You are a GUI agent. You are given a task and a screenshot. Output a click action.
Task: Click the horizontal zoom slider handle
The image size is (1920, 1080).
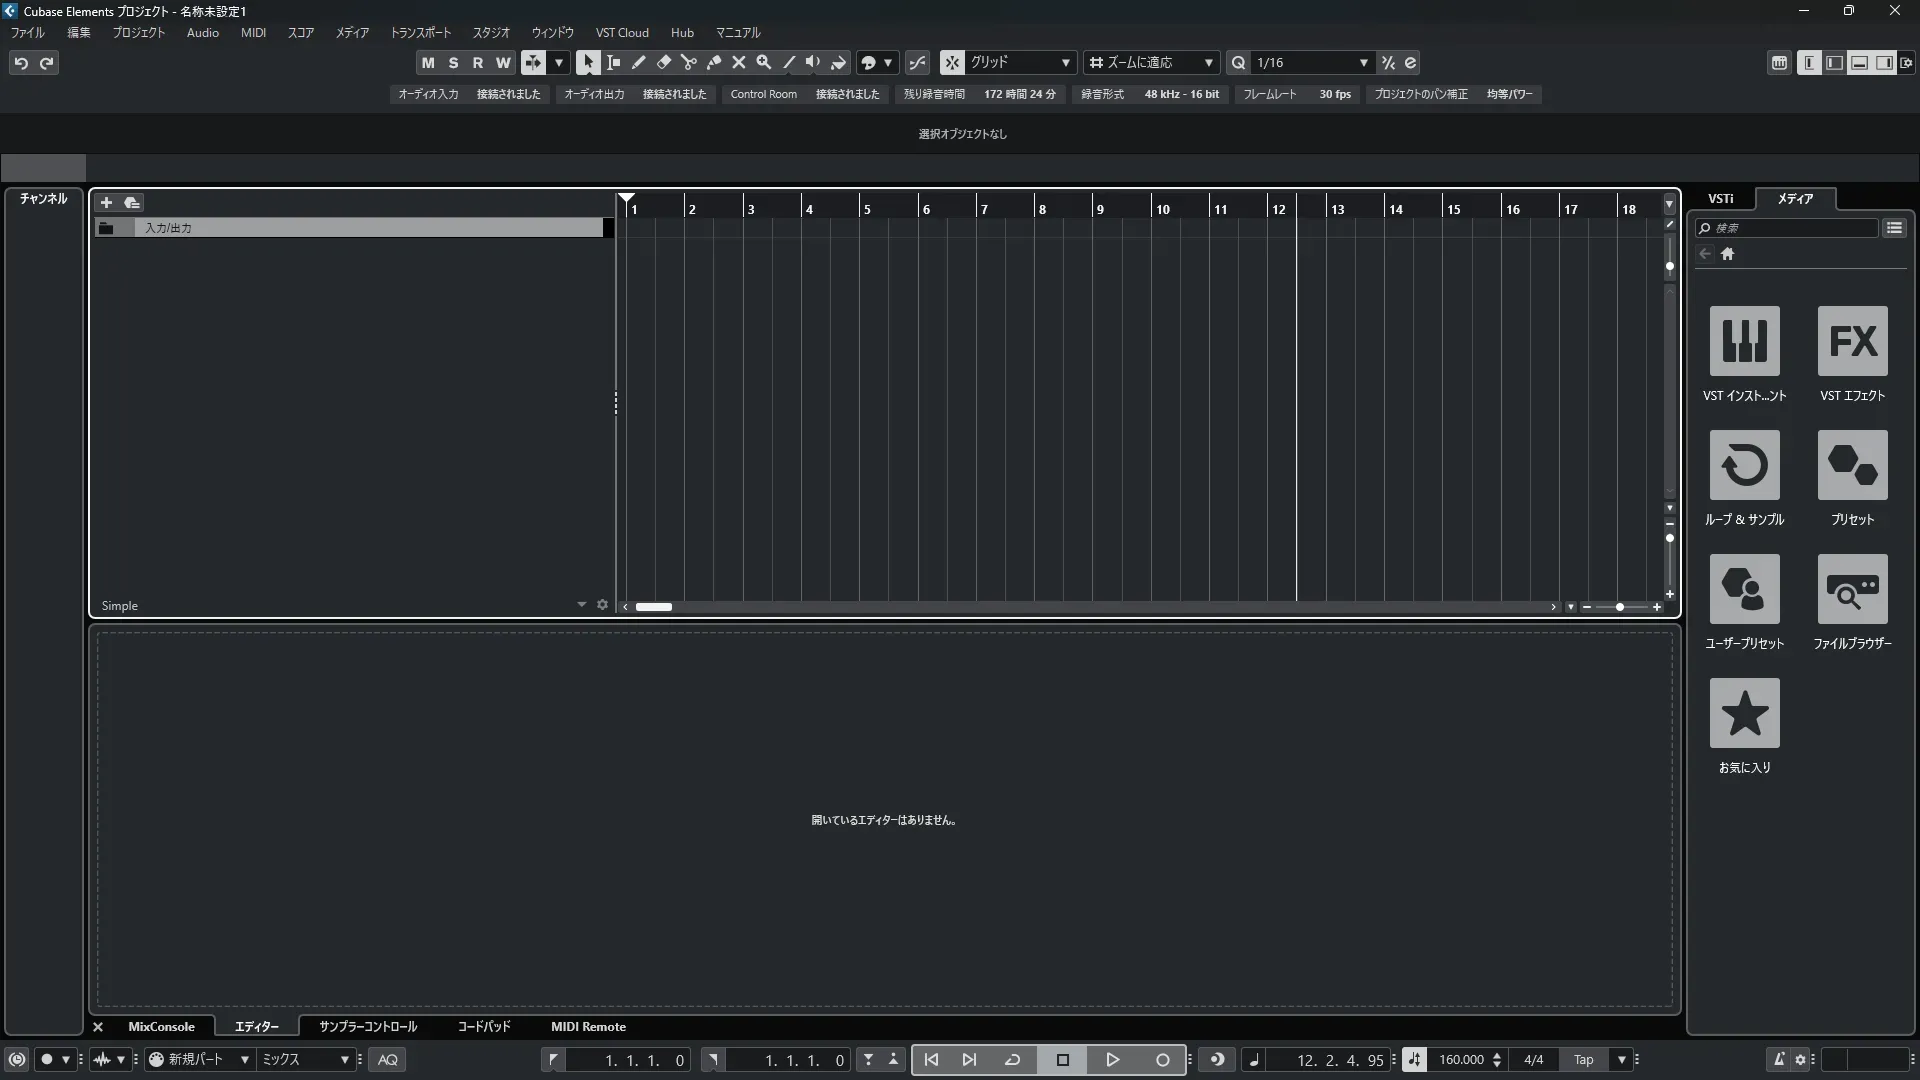1620,607
